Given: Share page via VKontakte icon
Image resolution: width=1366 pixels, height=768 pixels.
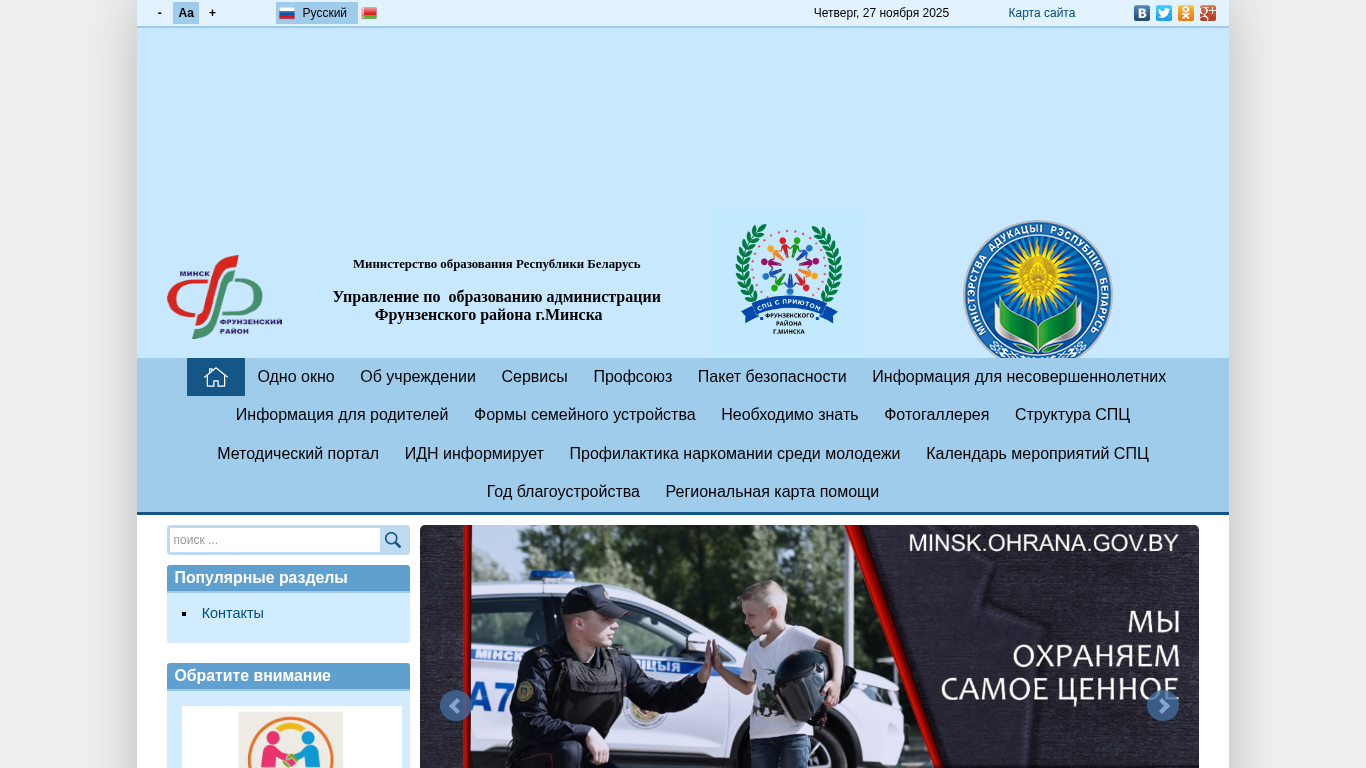Looking at the screenshot, I should click(1141, 13).
